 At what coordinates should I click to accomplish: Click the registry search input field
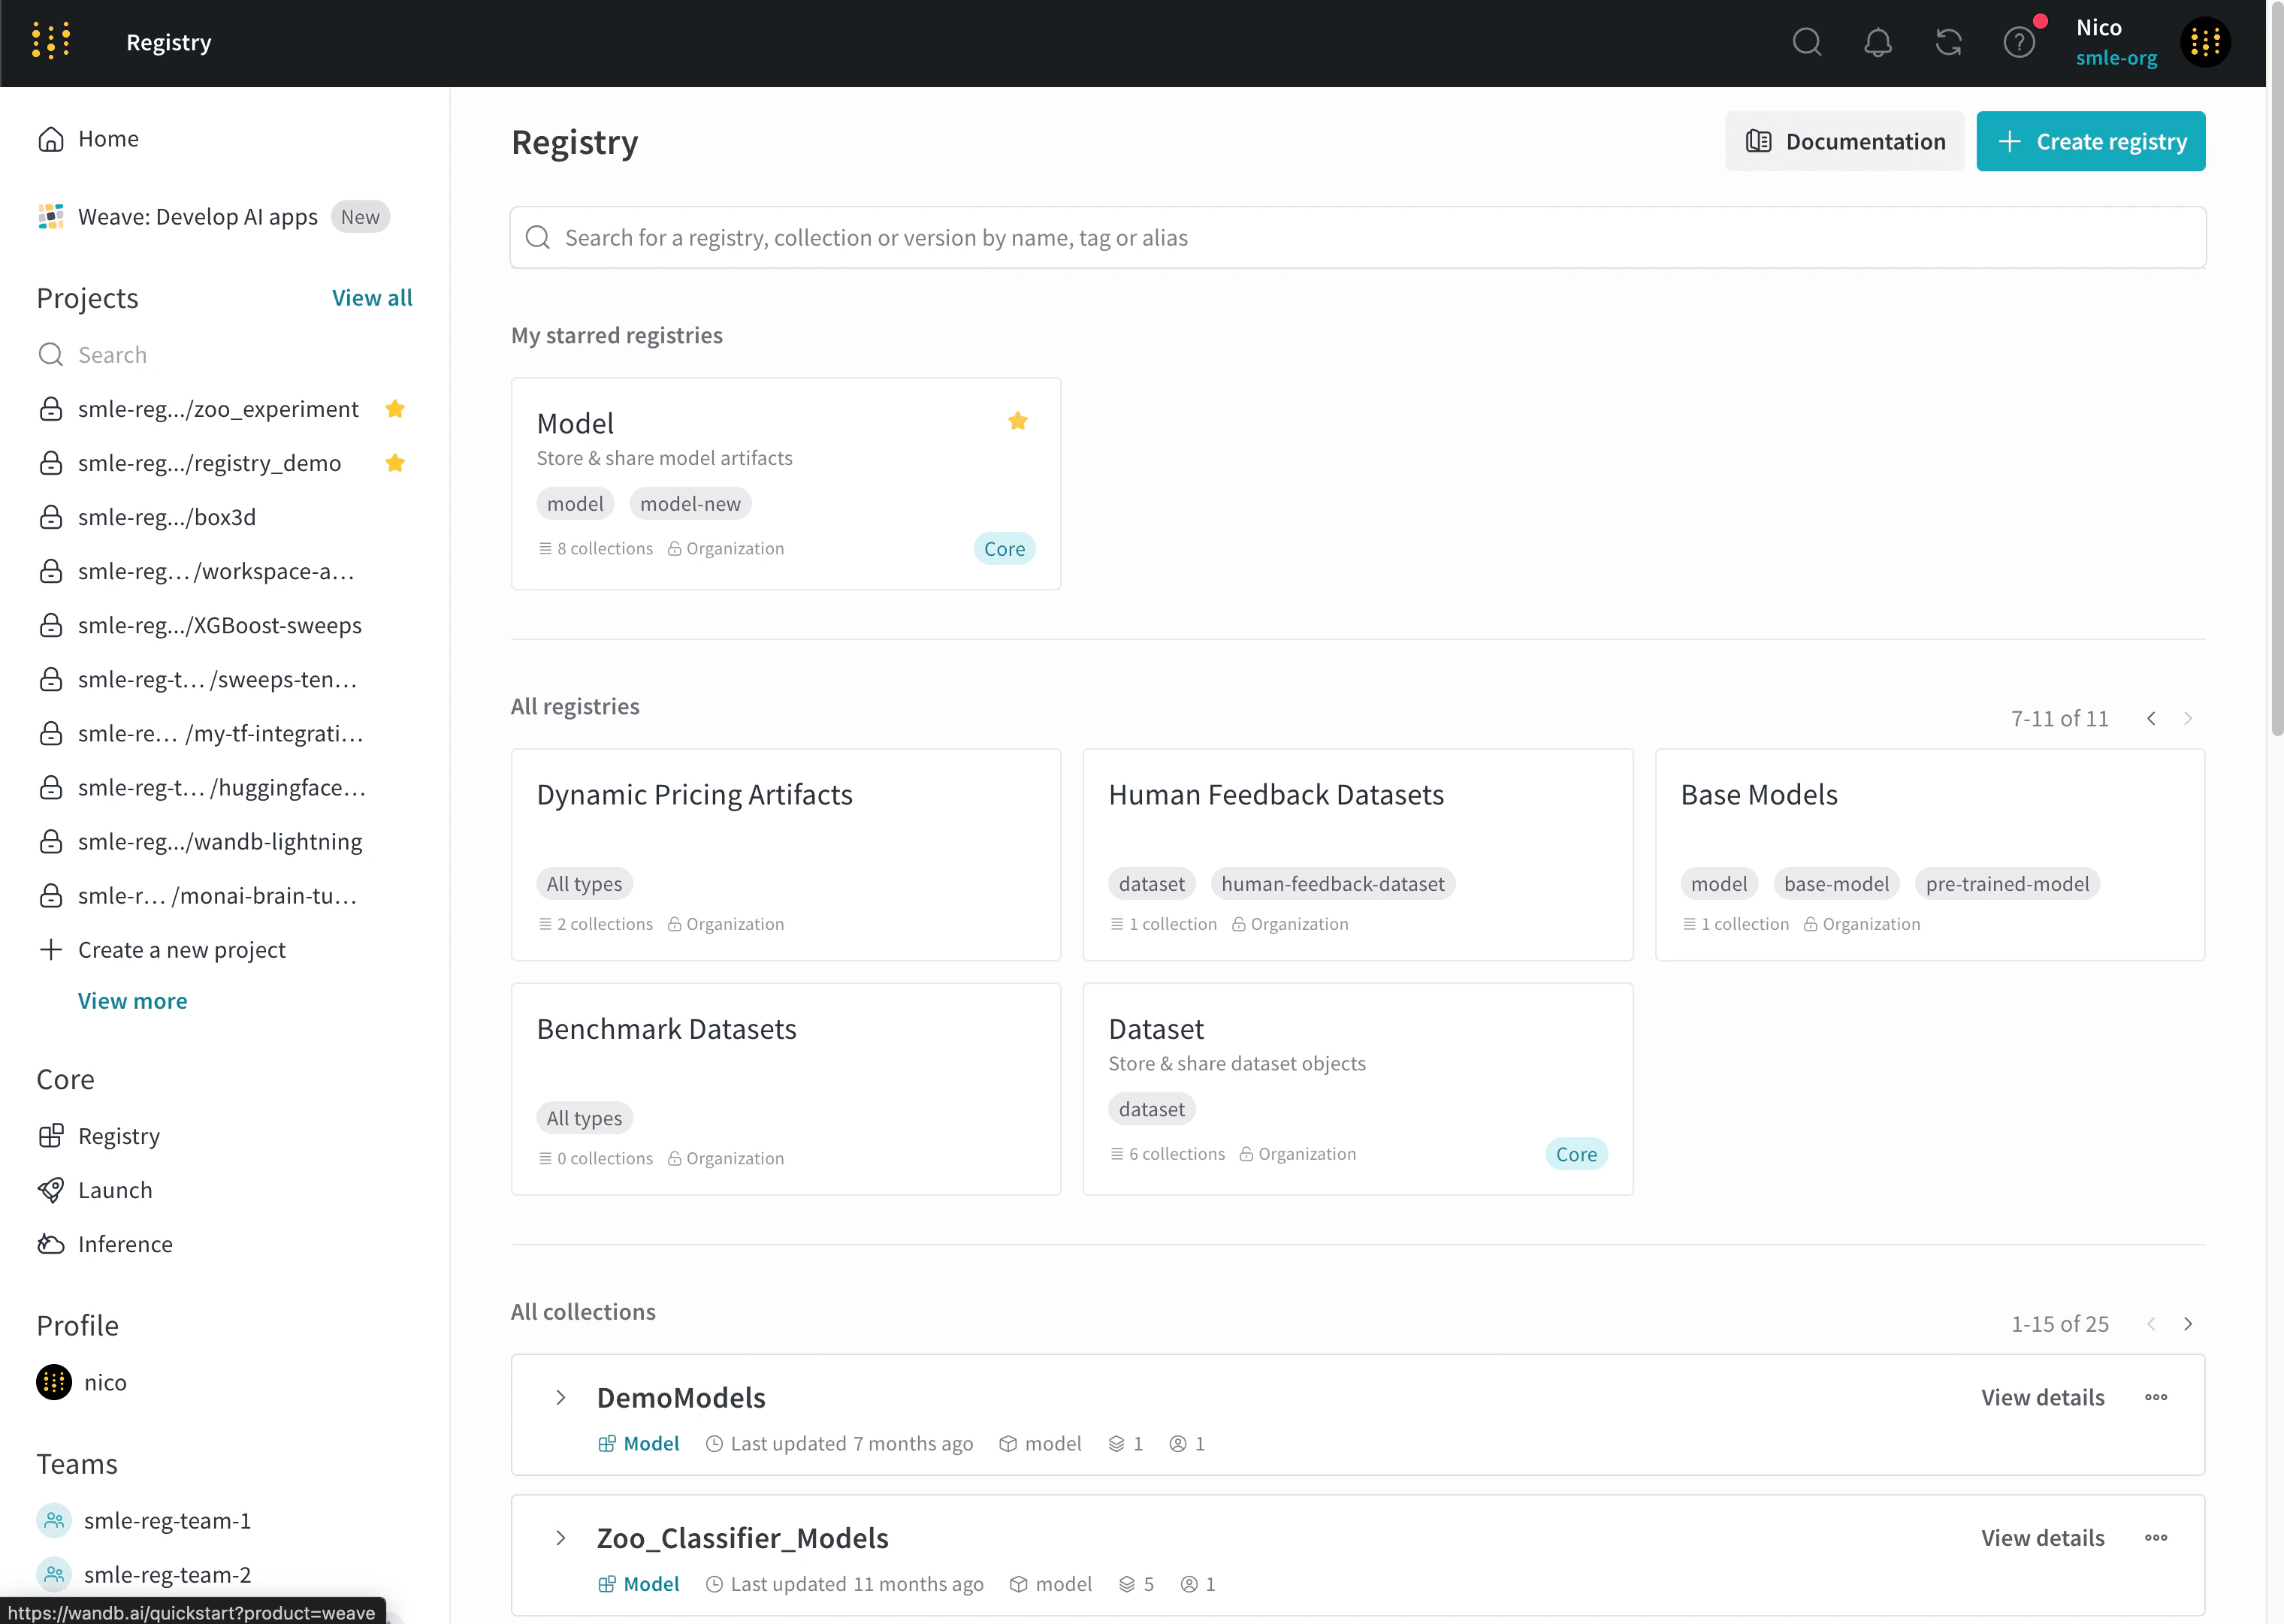(x=1357, y=237)
